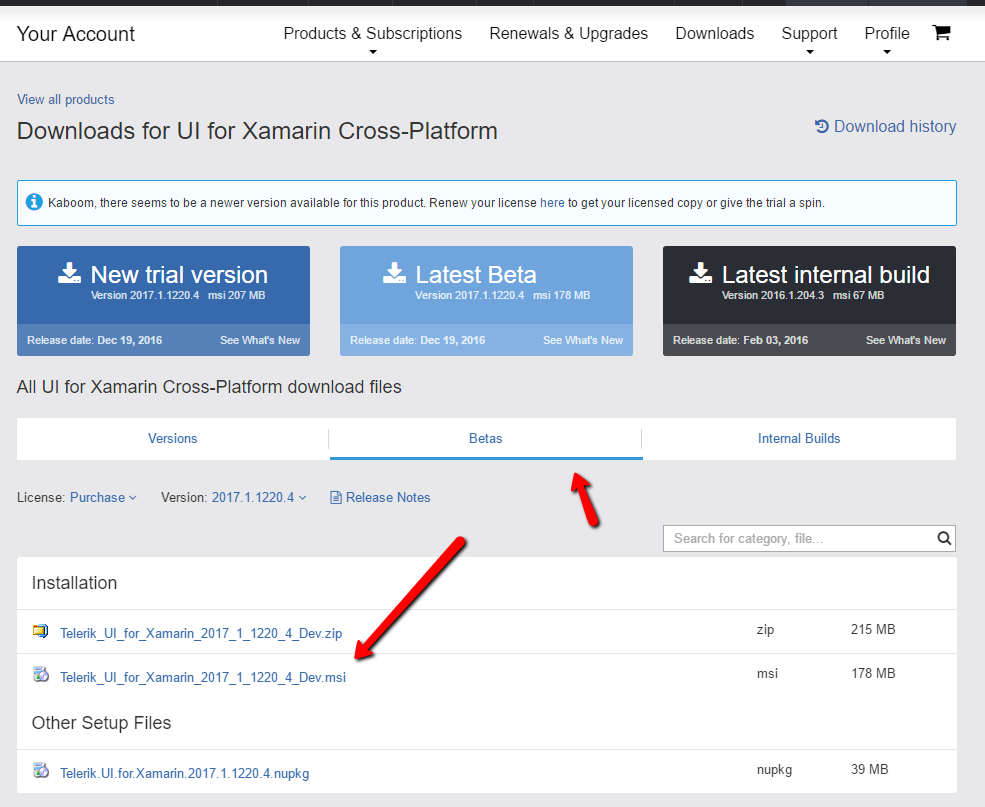Click the Release Notes document icon
This screenshot has width=985, height=807.
336,497
